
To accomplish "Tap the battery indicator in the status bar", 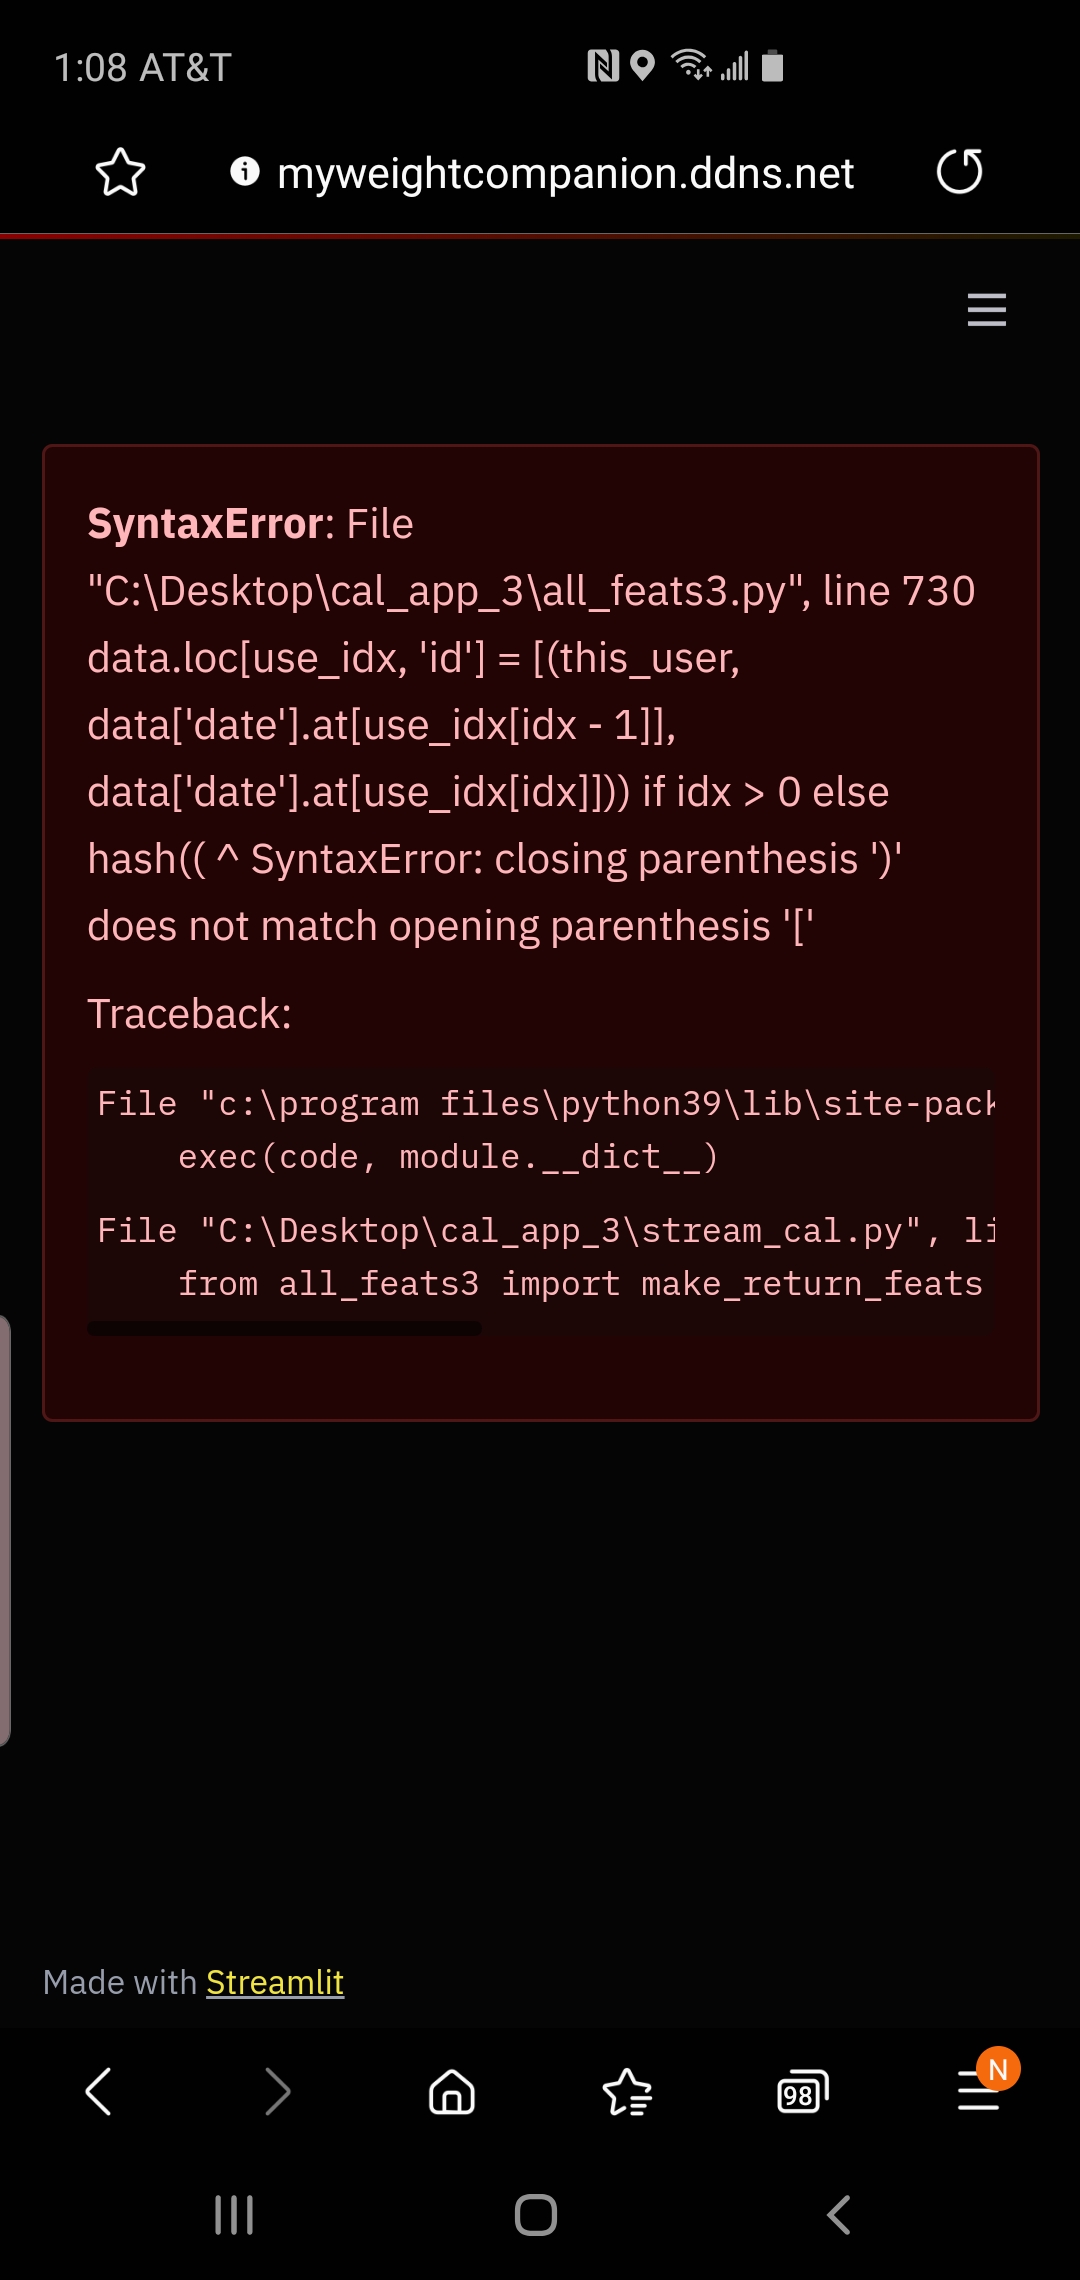I will (x=770, y=66).
